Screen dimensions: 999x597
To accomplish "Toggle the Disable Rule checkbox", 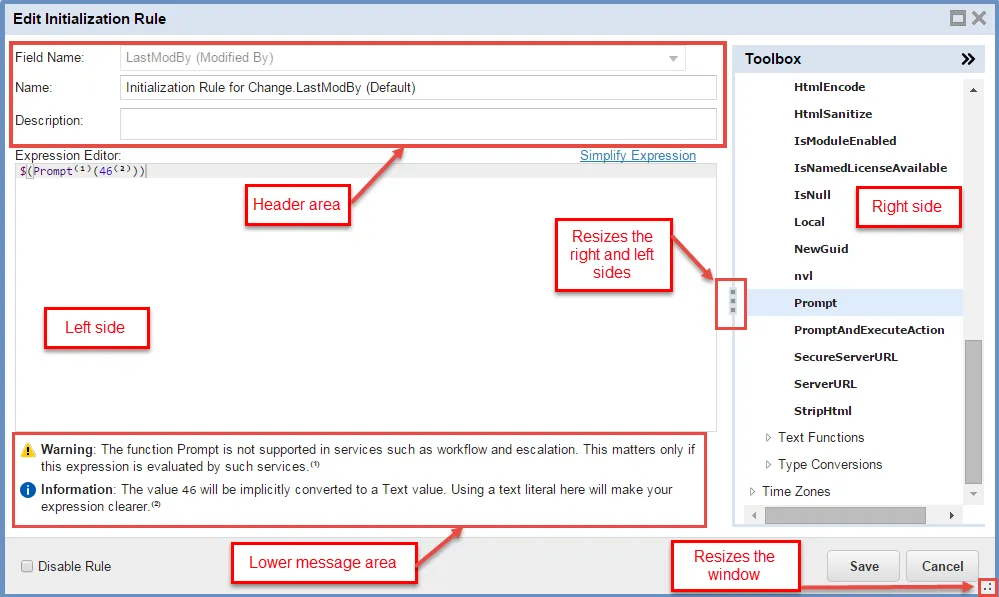I will pos(27,566).
